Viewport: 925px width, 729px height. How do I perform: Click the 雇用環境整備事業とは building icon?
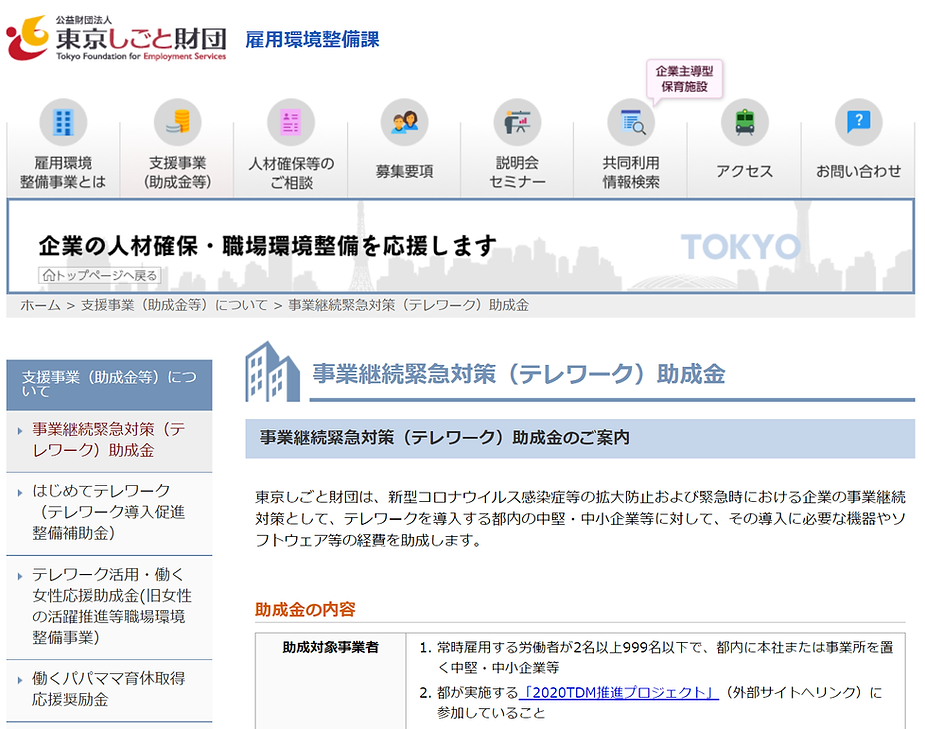coord(63,123)
